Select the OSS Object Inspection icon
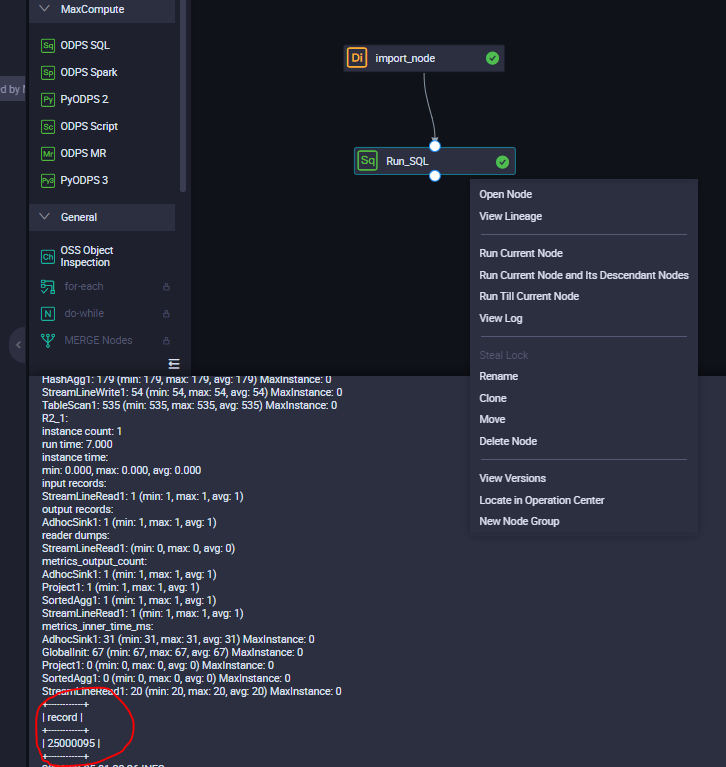Screen dimensions: 726x767 [48, 256]
